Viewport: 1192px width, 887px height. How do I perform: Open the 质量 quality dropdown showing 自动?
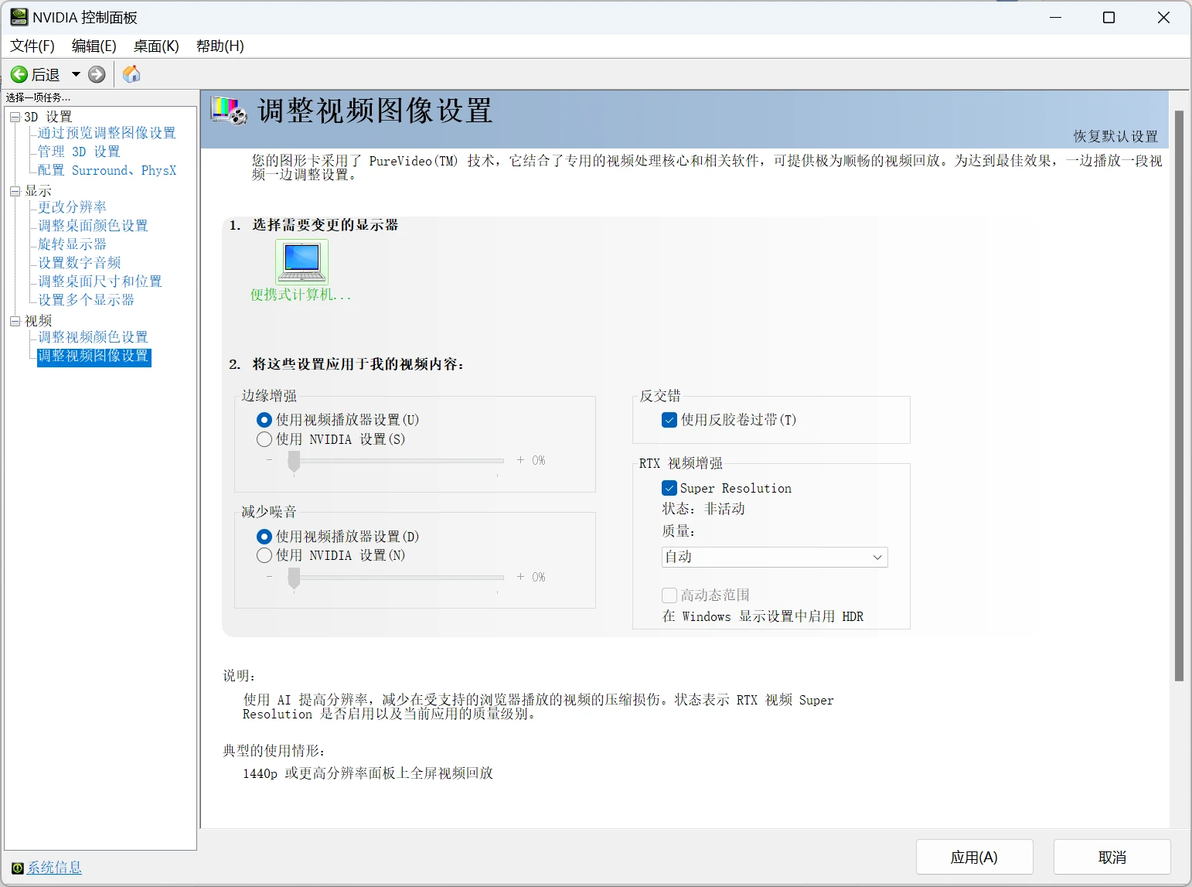click(775, 557)
